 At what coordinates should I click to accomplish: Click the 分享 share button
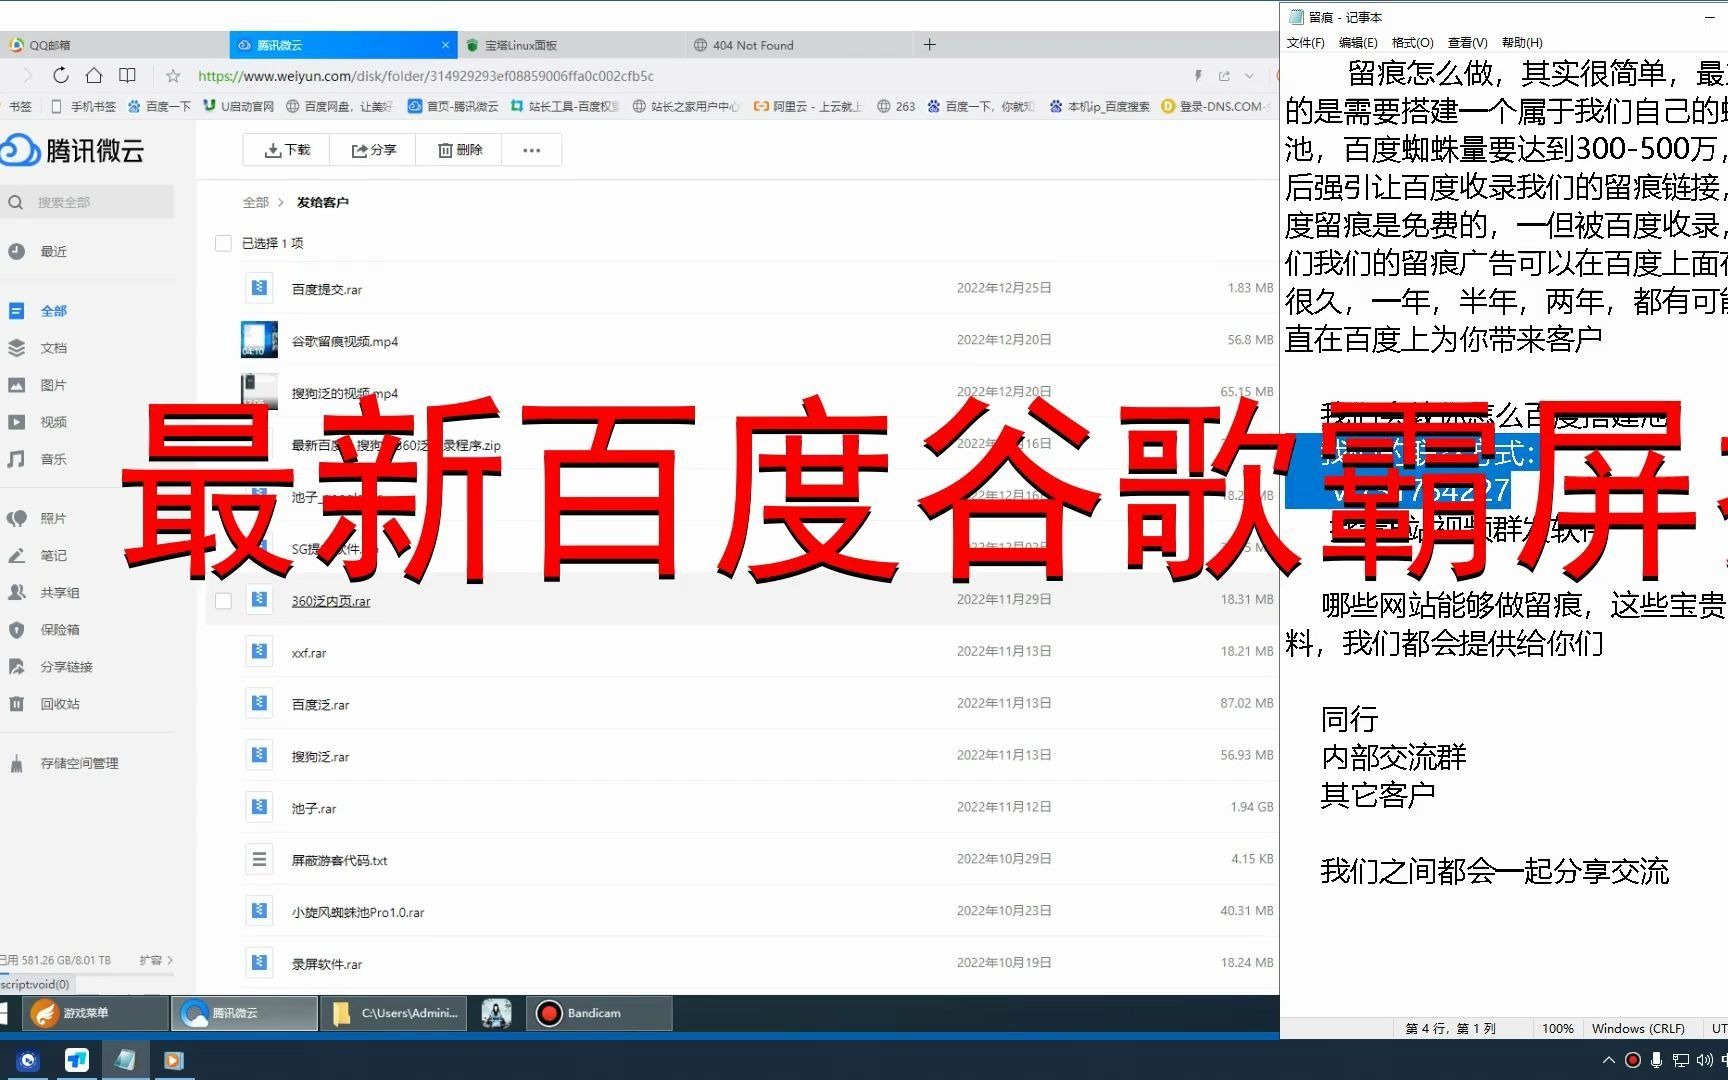pos(374,150)
